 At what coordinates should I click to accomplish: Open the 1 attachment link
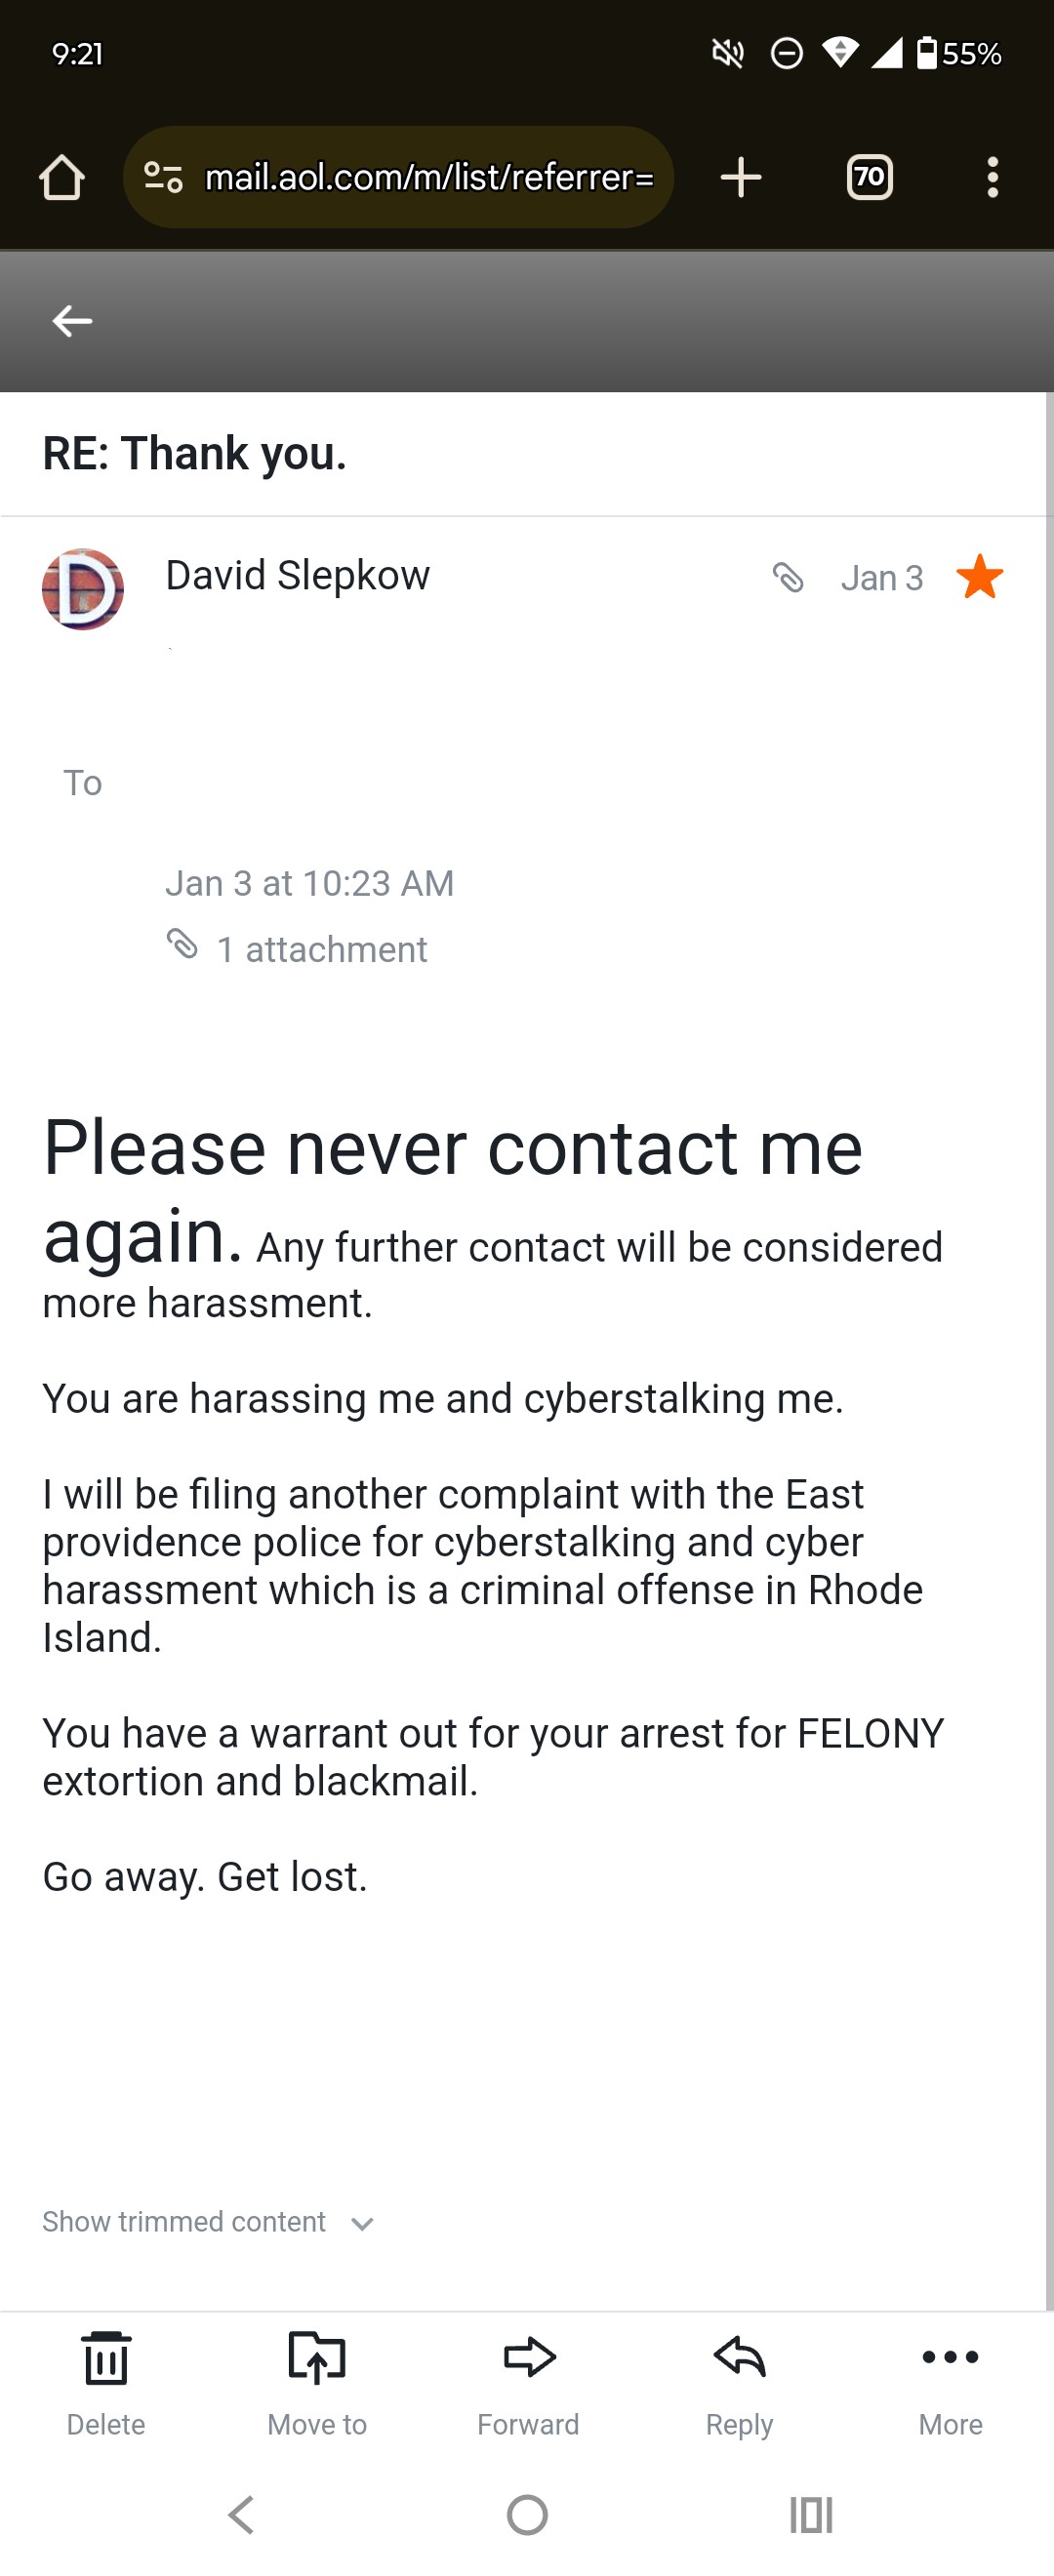point(321,949)
